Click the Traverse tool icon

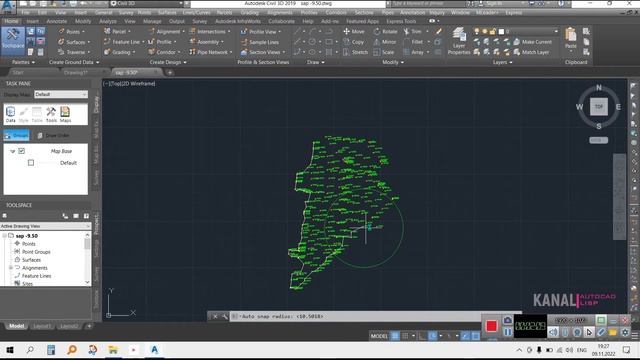coord(61,52)
